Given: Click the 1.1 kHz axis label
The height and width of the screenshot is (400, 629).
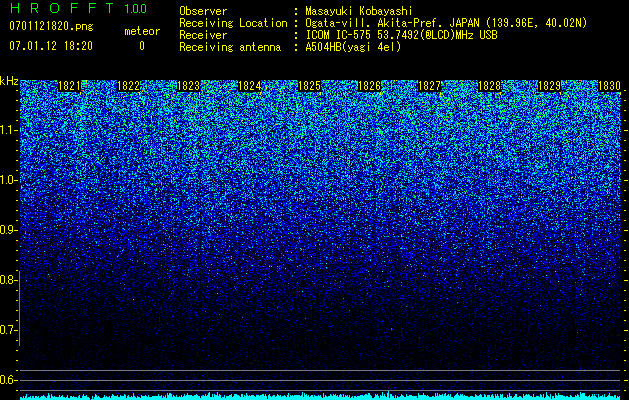Looking at the screenshot, I should 8,130.
